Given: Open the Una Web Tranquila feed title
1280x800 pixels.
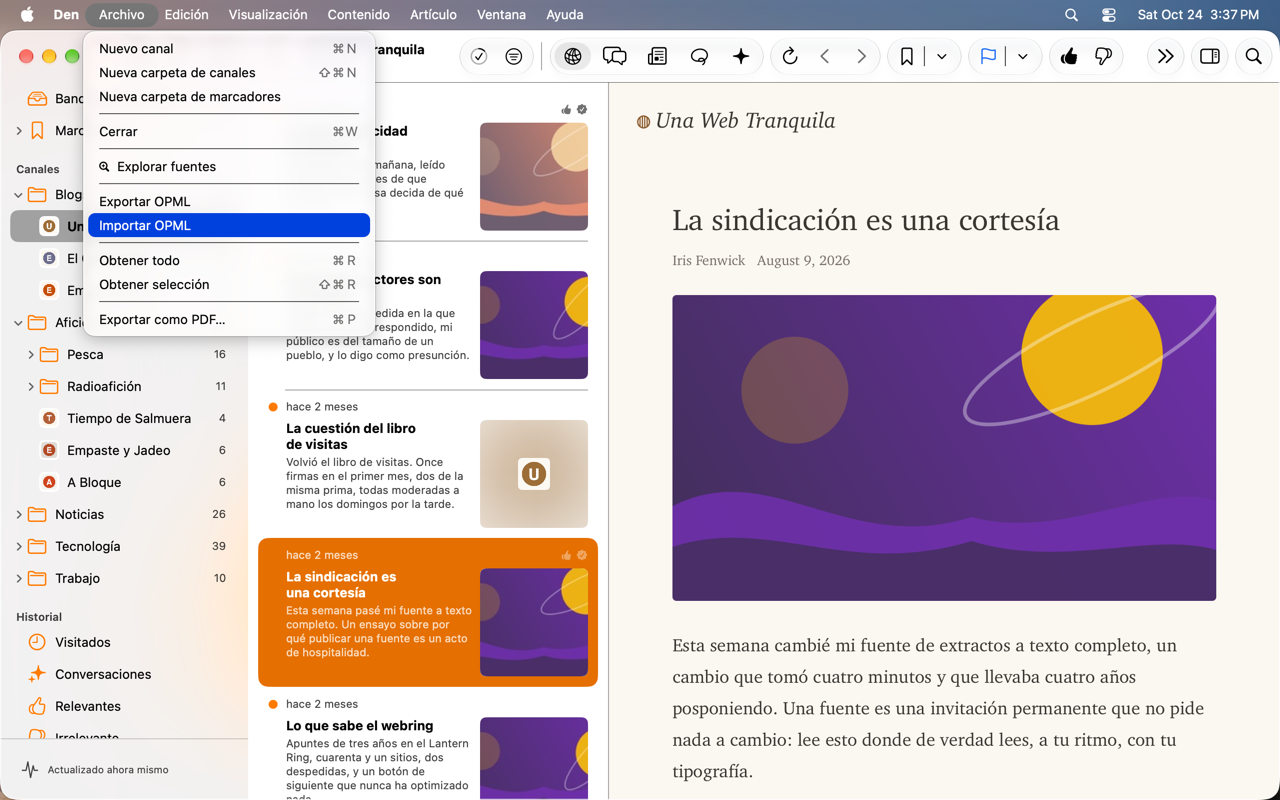Looking at the screenshot, I should [x=745, y=121].
